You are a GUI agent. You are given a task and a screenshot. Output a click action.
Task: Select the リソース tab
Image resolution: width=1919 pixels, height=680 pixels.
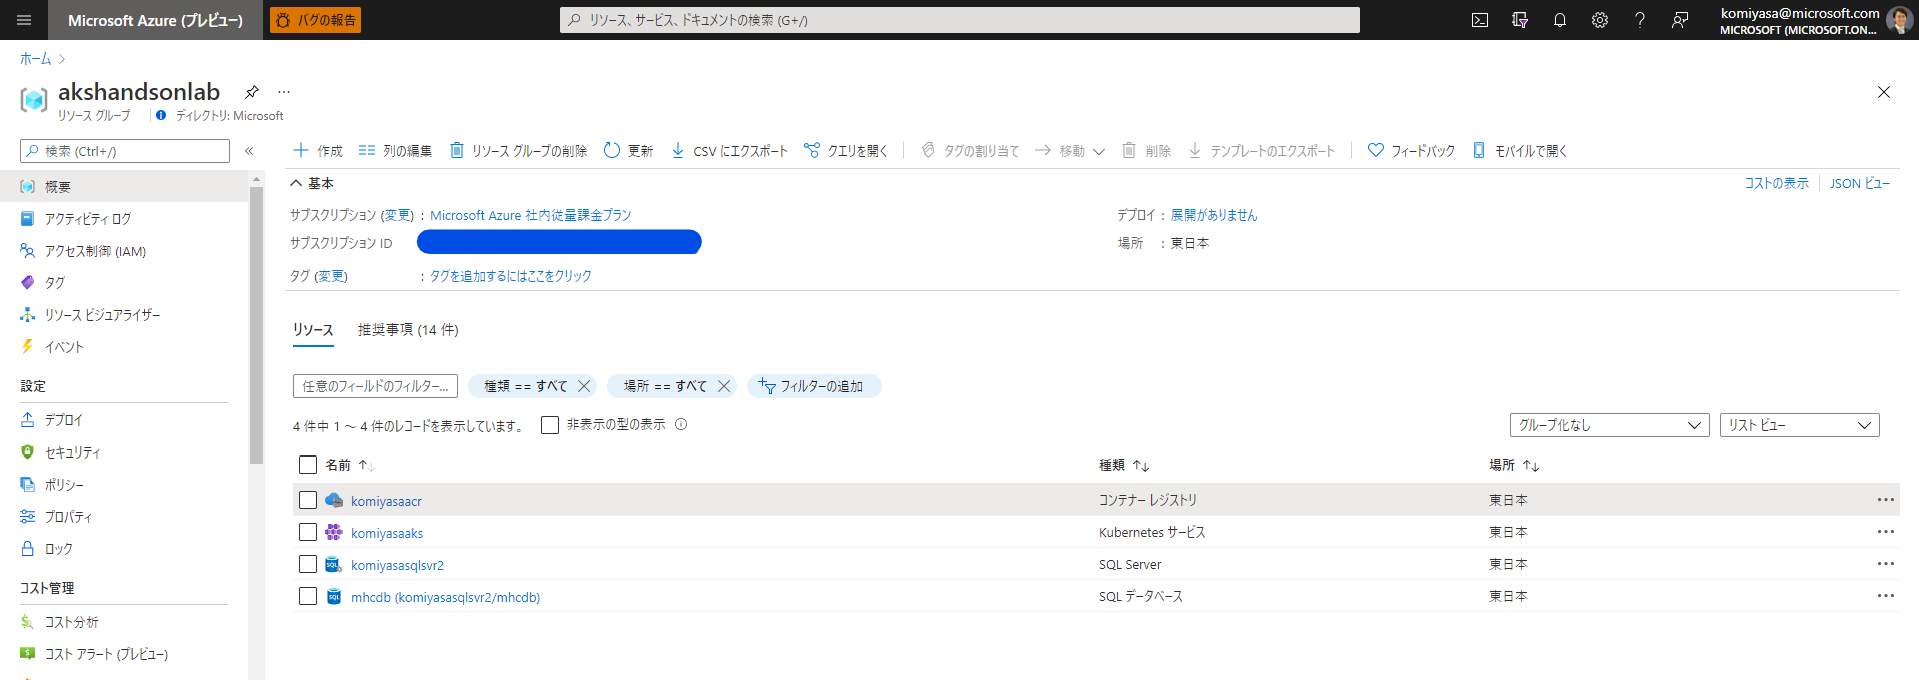pyautogui.click(x=313, y=330)
